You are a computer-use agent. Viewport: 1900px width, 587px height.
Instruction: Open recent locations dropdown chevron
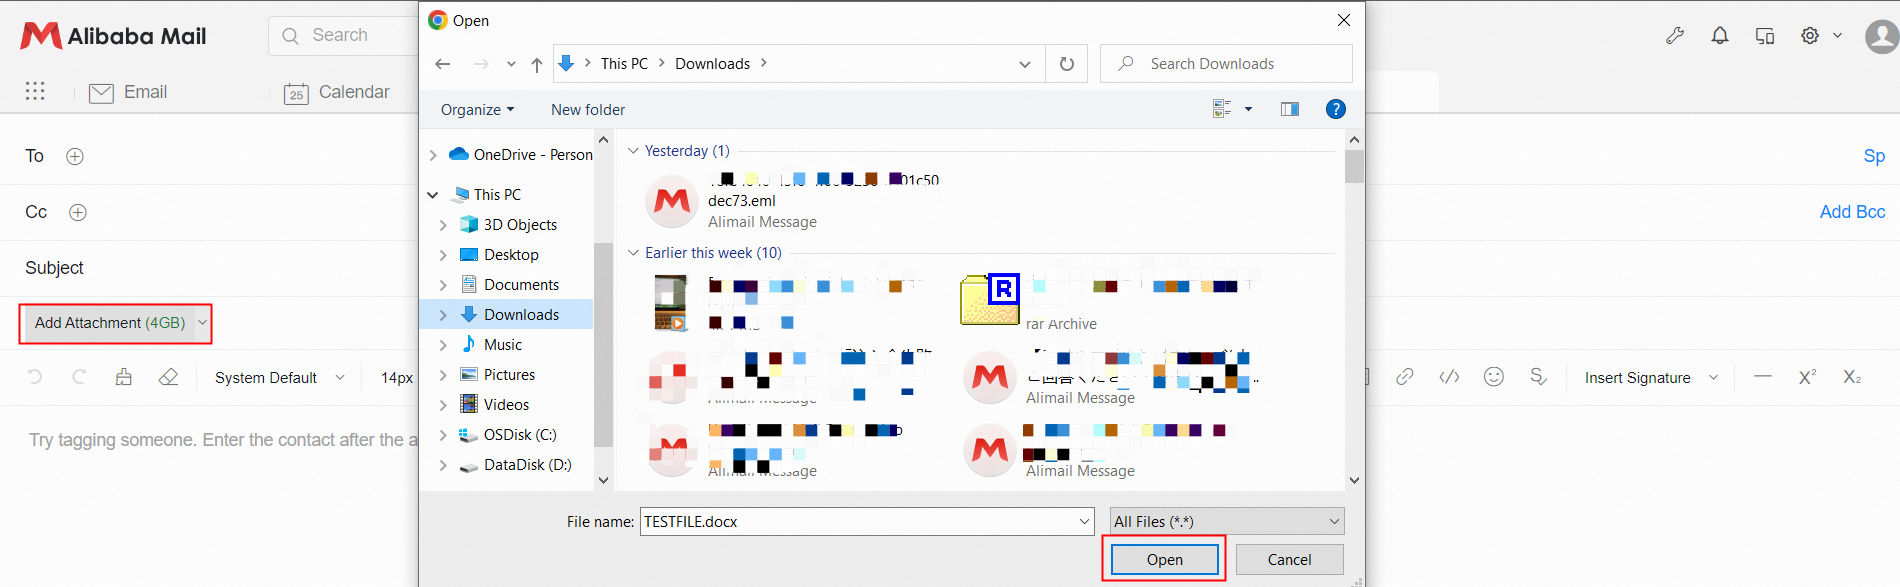(511, 64)
